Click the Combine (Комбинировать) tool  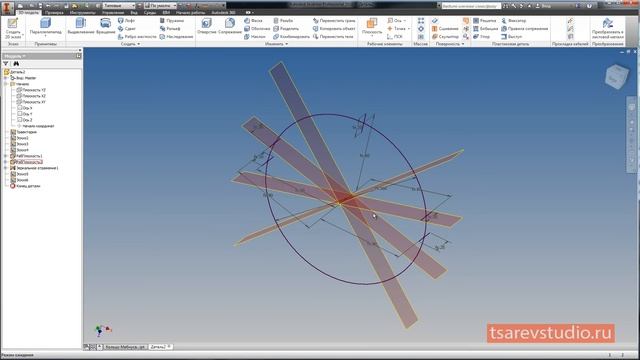click(291, 36)
